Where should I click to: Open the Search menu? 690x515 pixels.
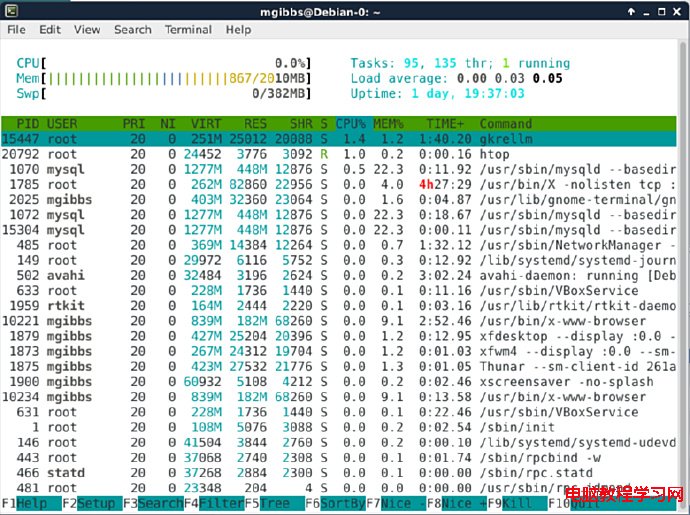tap(132, 29)
